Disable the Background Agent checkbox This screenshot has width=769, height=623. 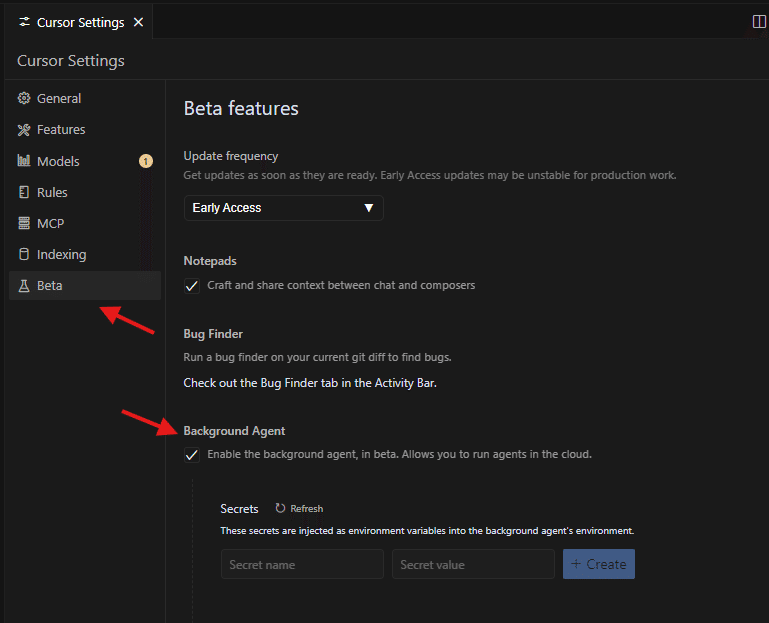tap(192, 455)
